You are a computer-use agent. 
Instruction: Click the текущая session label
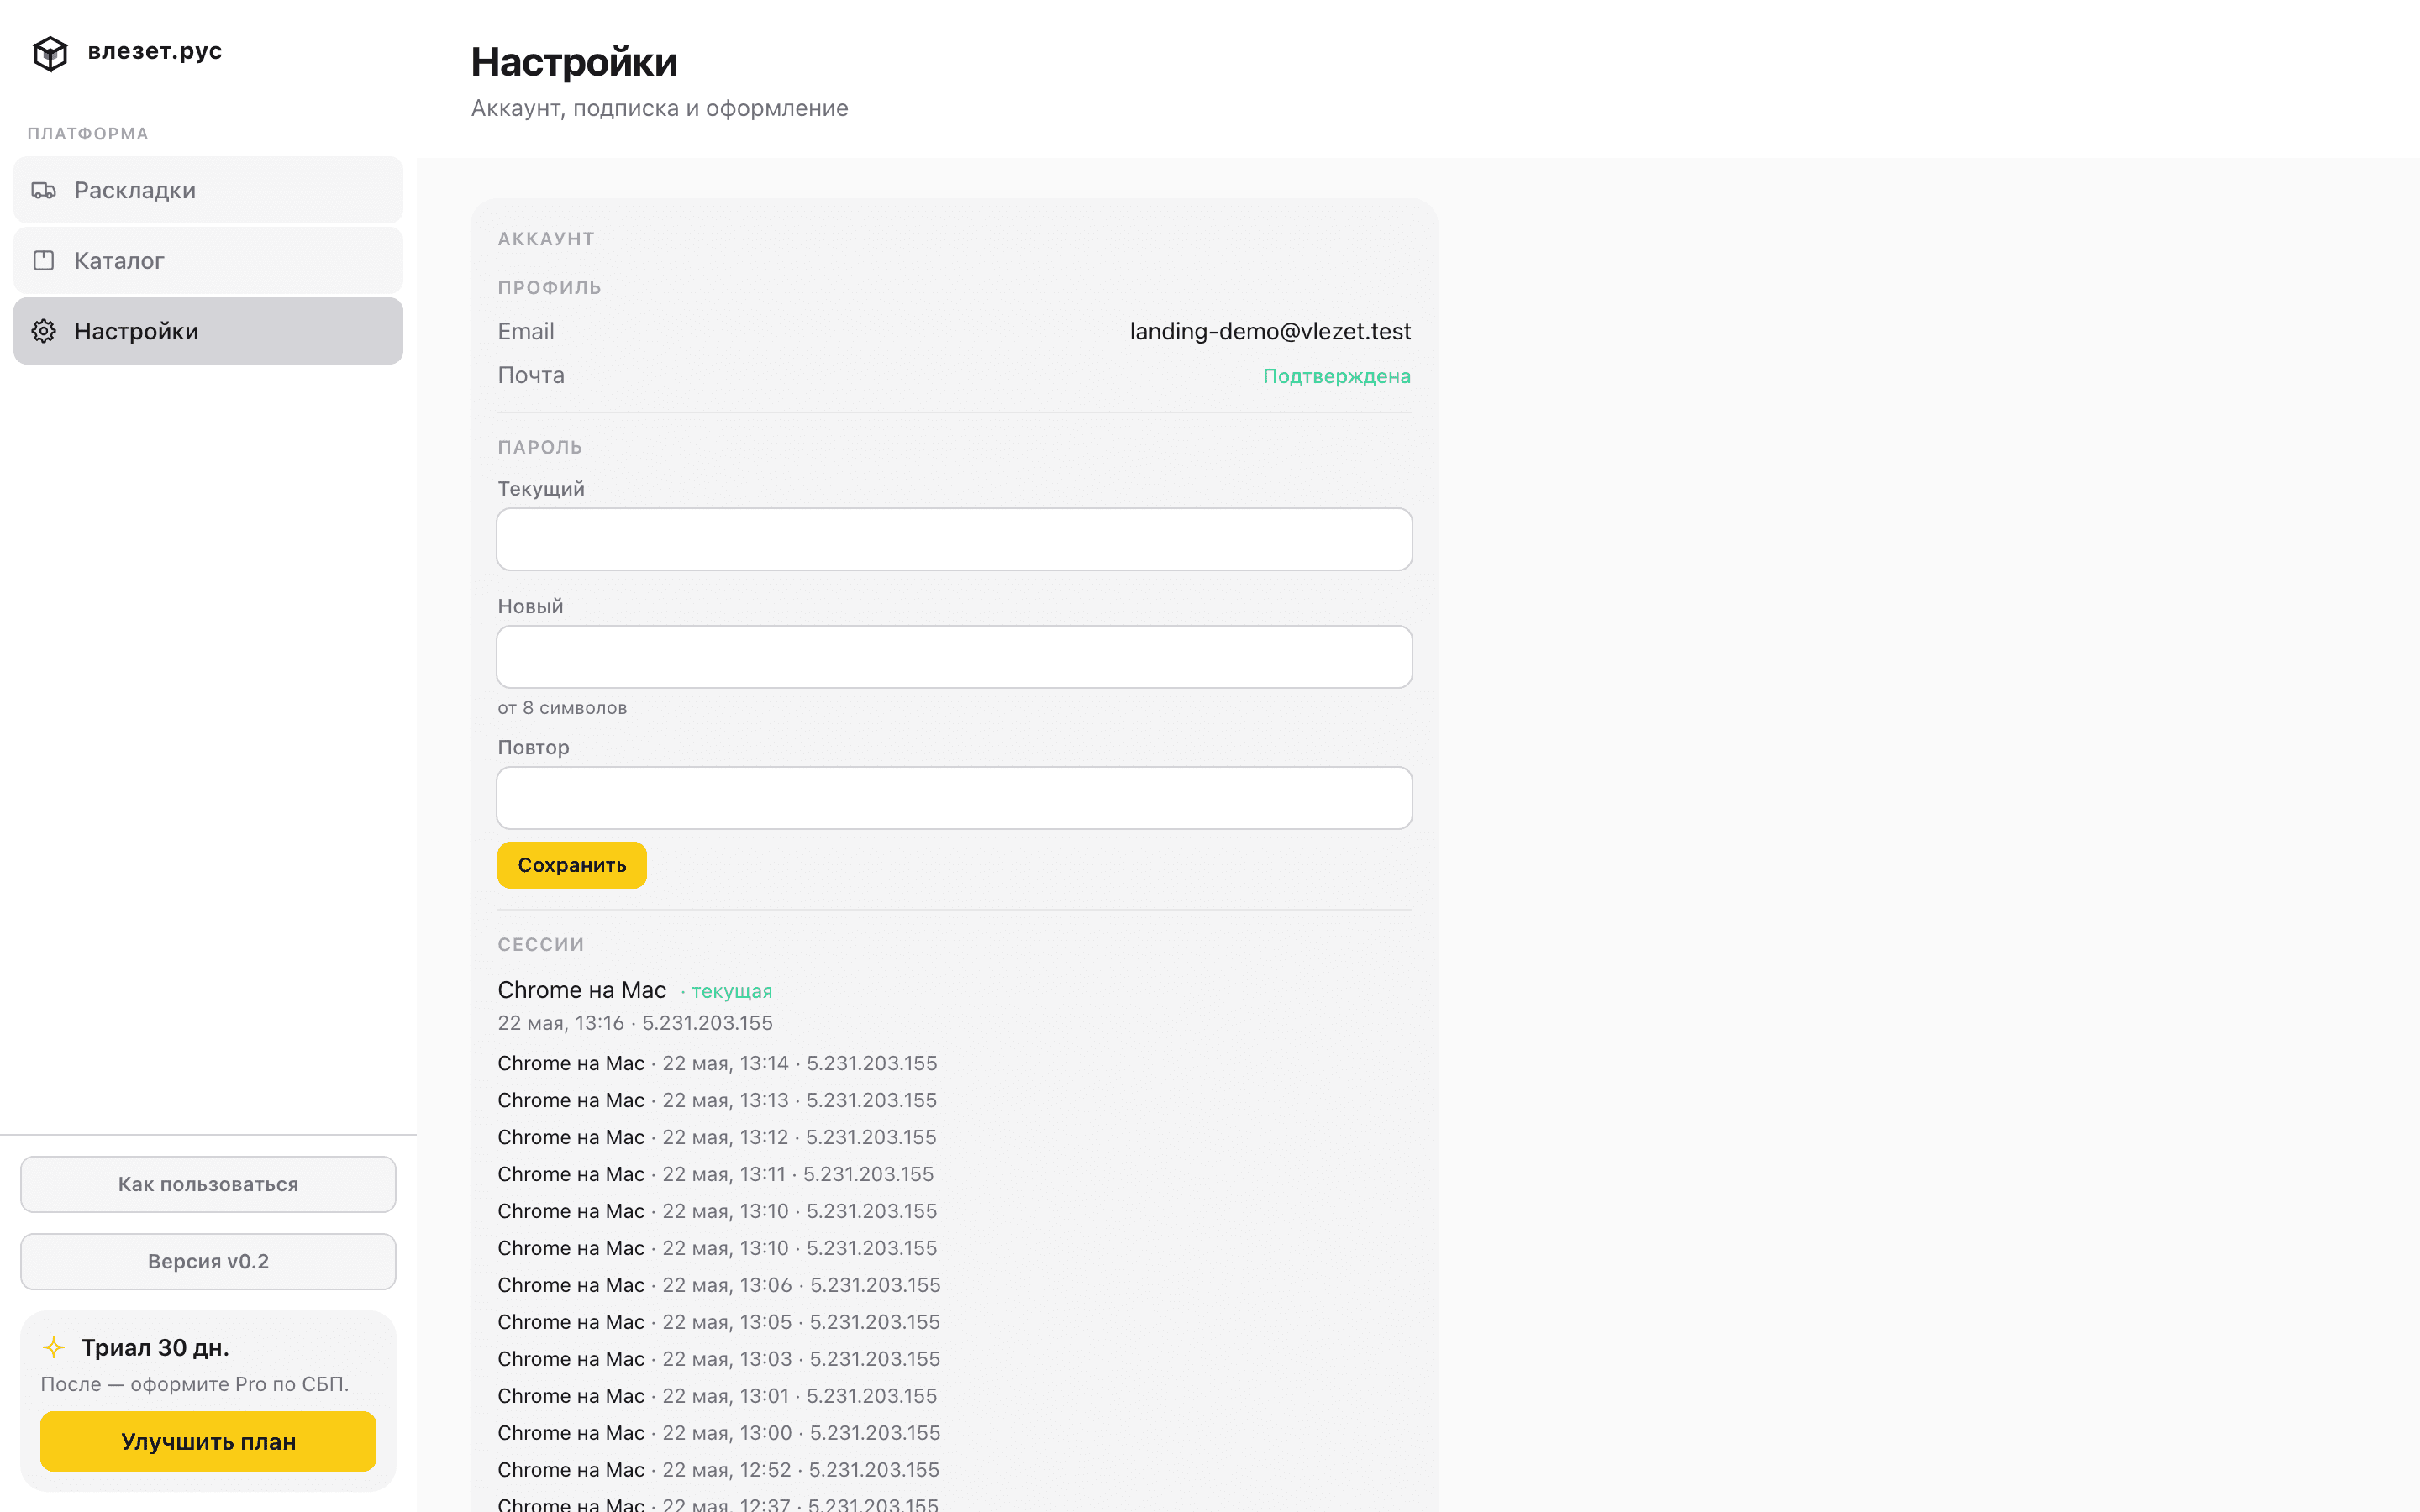pyautogui.click(x=732, y=991)
